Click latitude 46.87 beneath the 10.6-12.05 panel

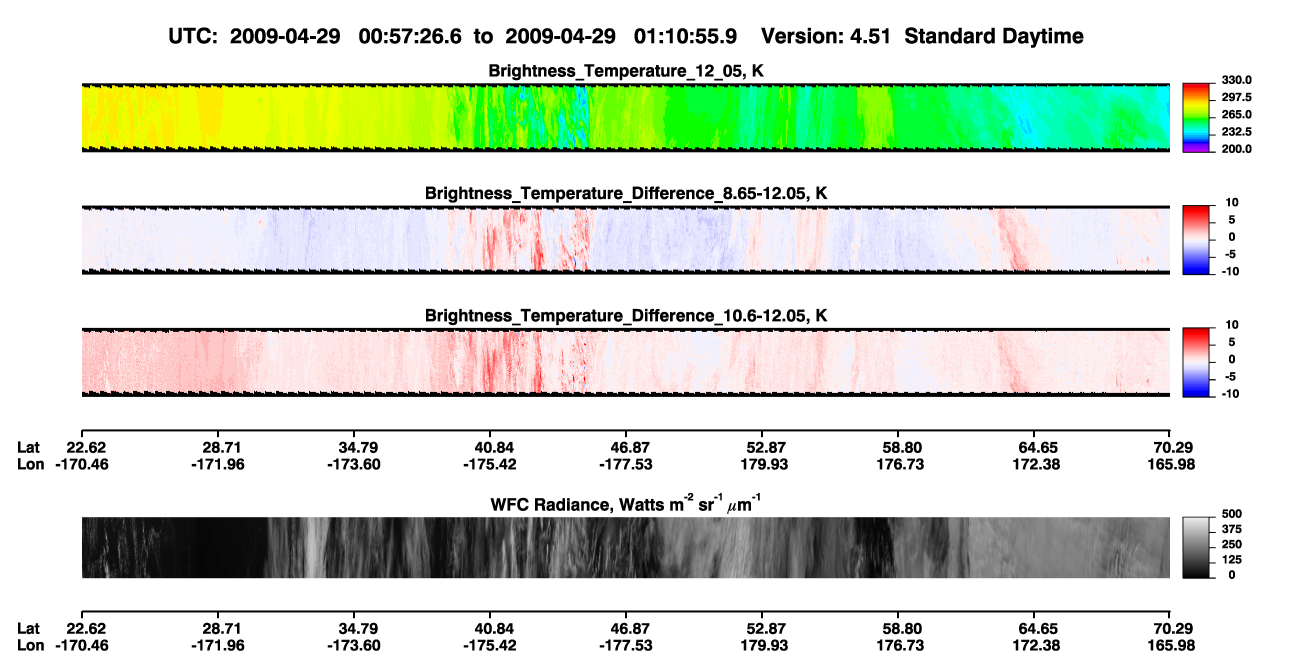[626, 447]
